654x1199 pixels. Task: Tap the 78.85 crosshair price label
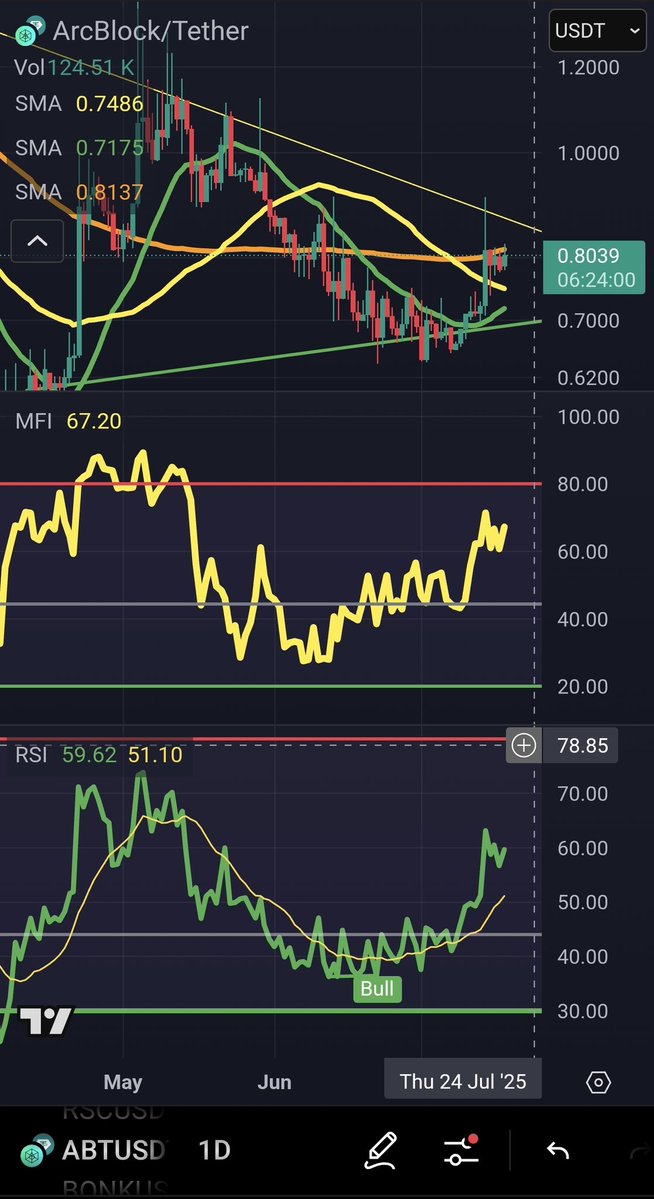[583, 745]
